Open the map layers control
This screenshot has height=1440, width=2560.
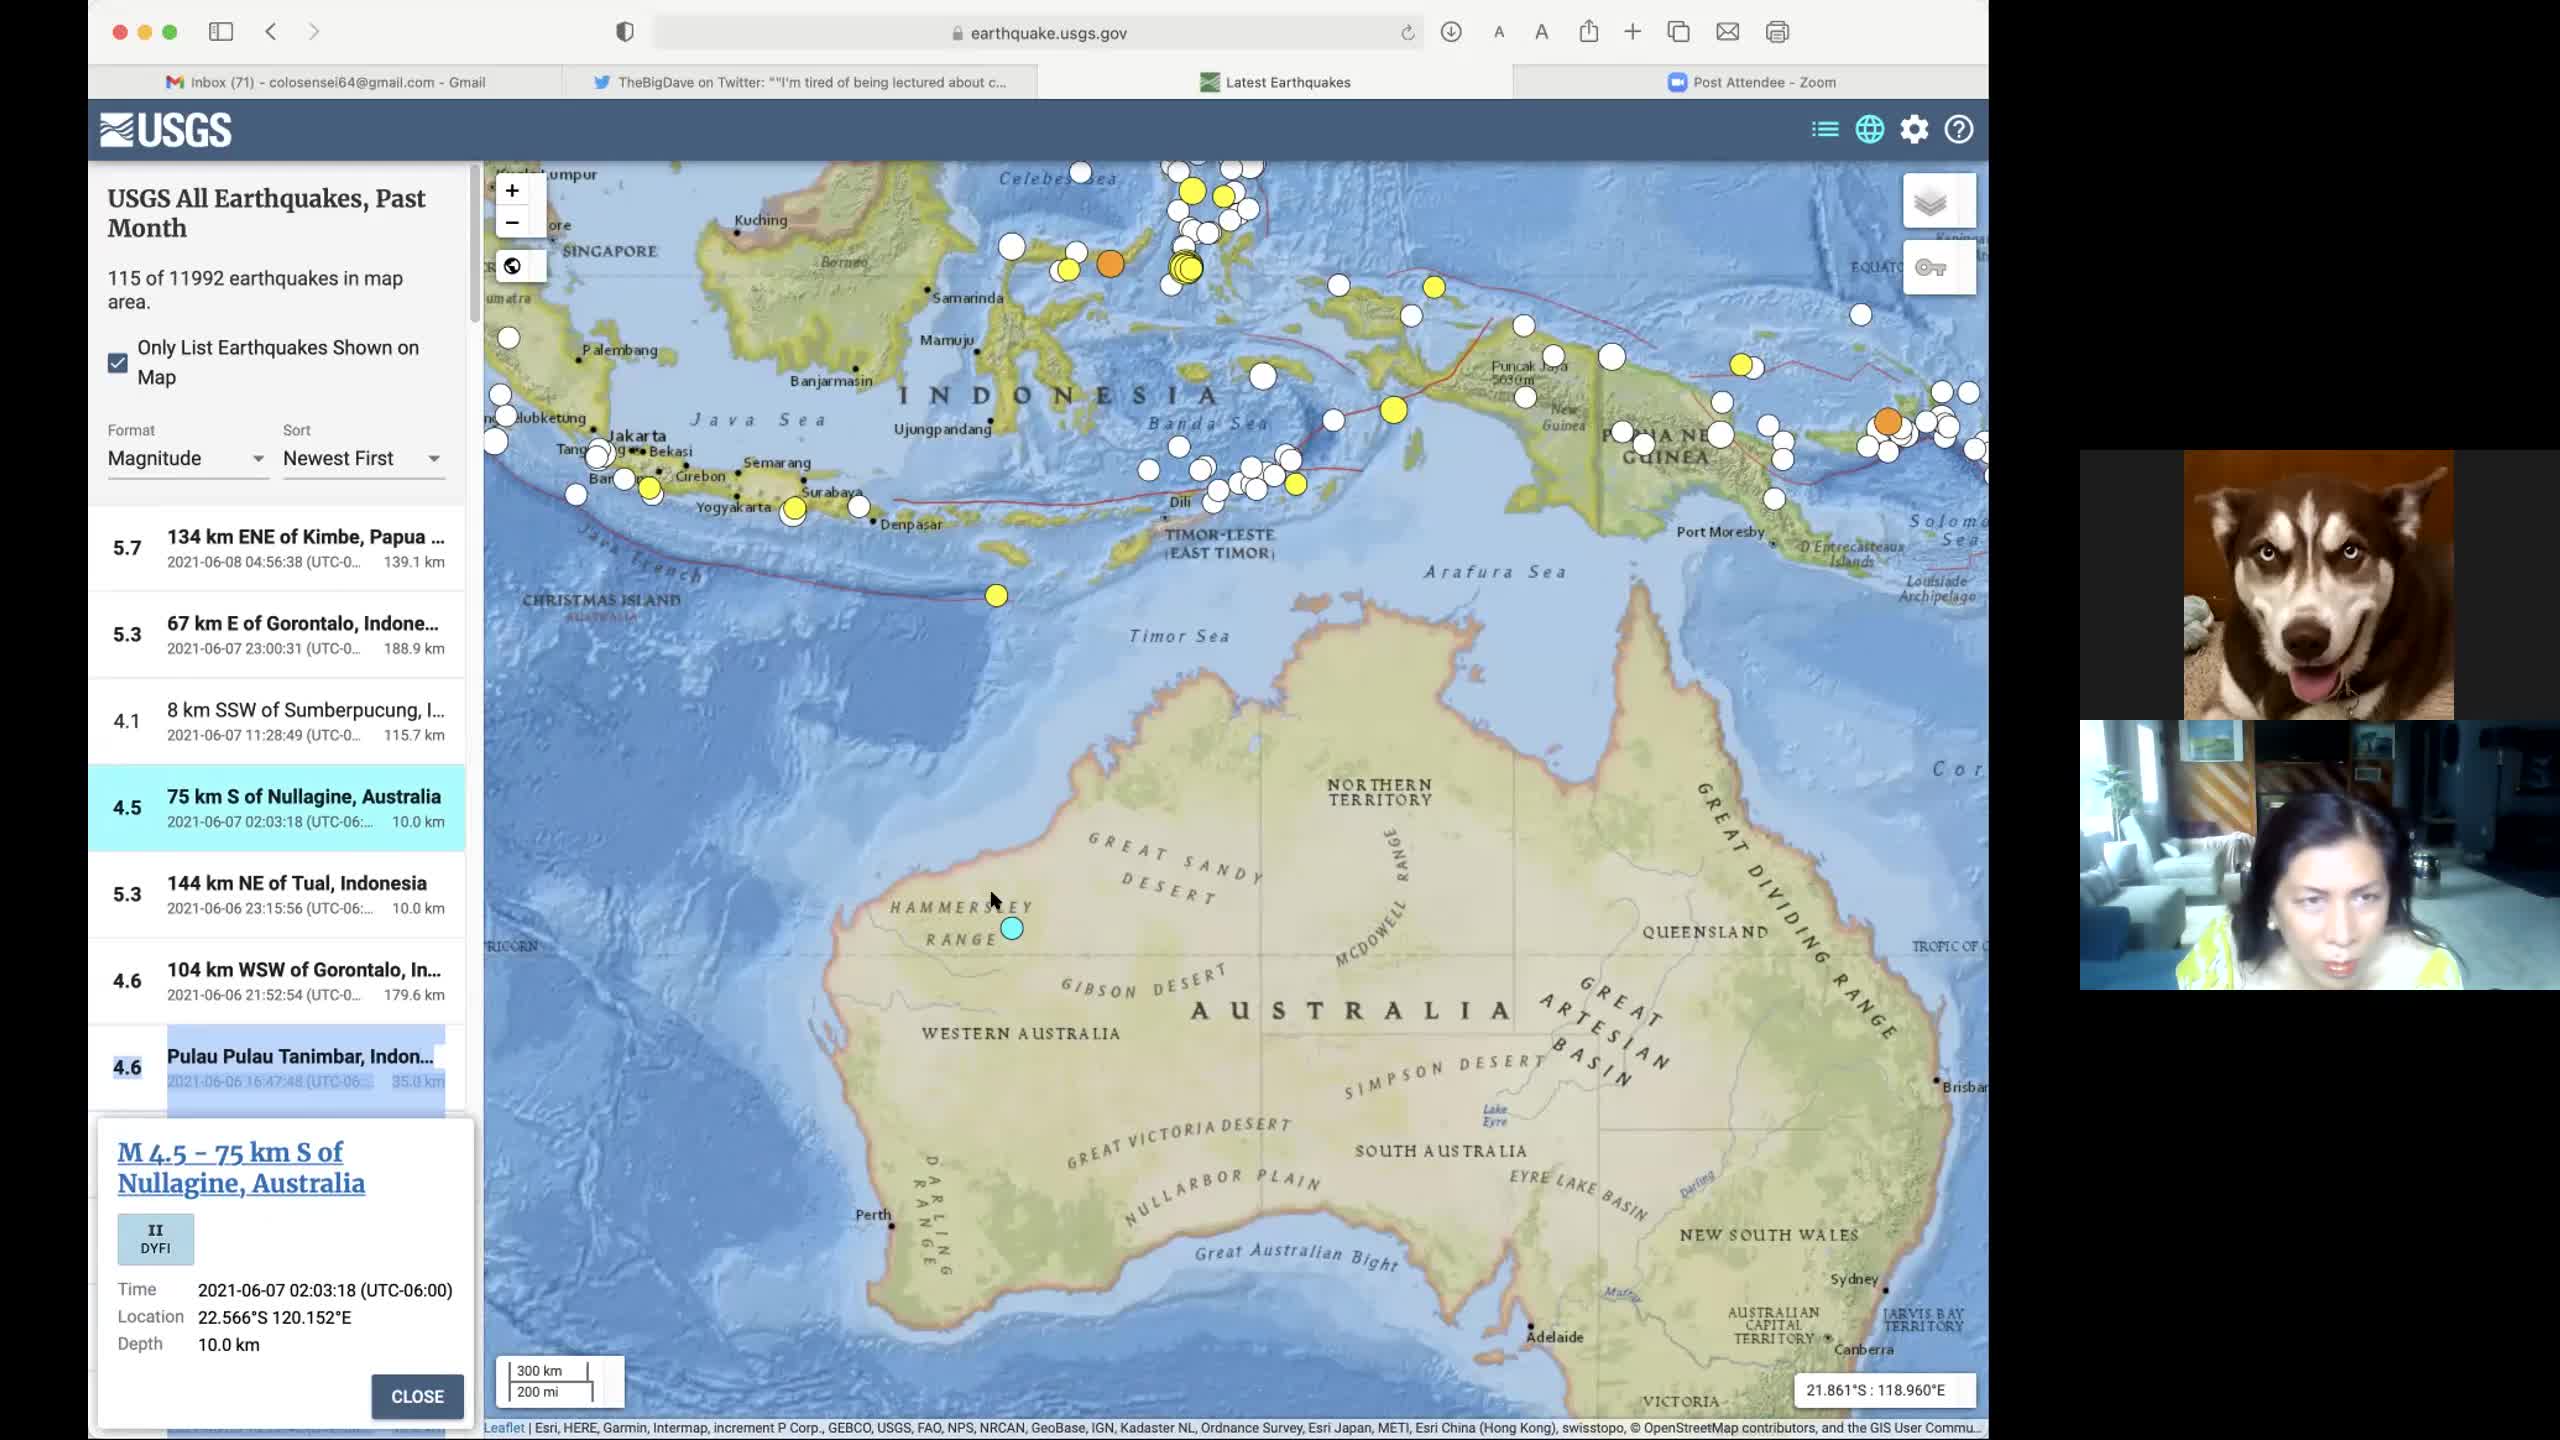[1939, 202]
